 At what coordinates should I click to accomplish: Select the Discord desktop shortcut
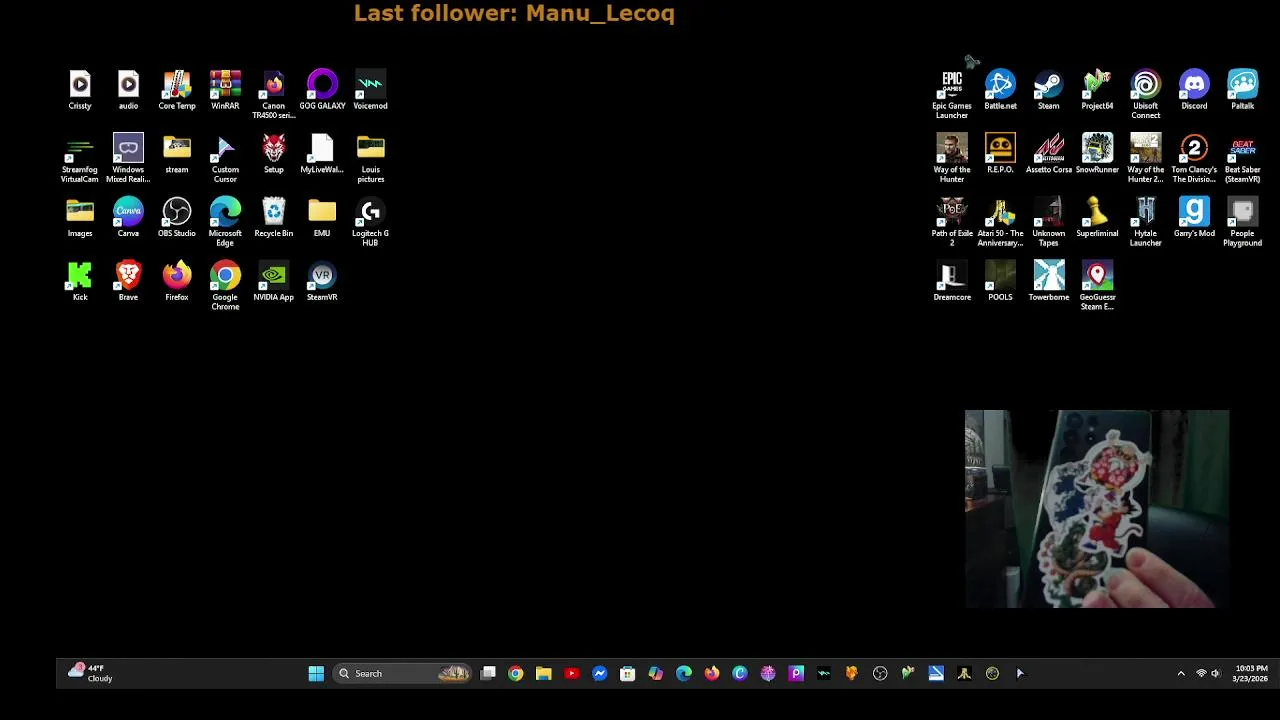click(1194, 90)
